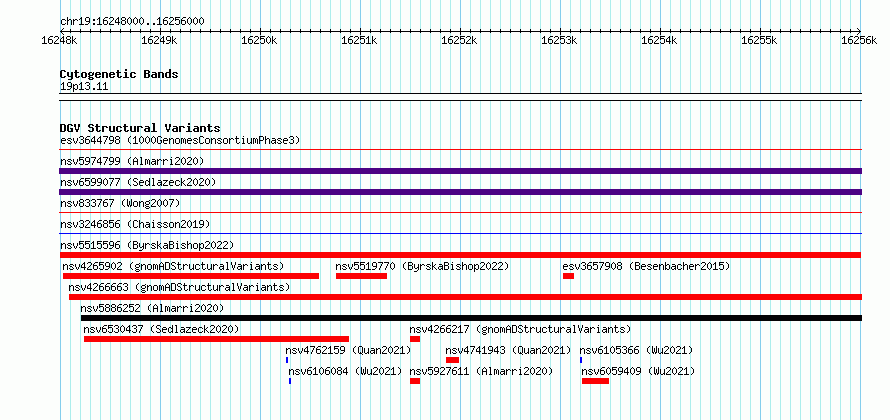Viewport: 890px width, 420px height.
Task: Click the nsv4265902 (gnomADStructuralVariants) label
Action: coord(174,266)
